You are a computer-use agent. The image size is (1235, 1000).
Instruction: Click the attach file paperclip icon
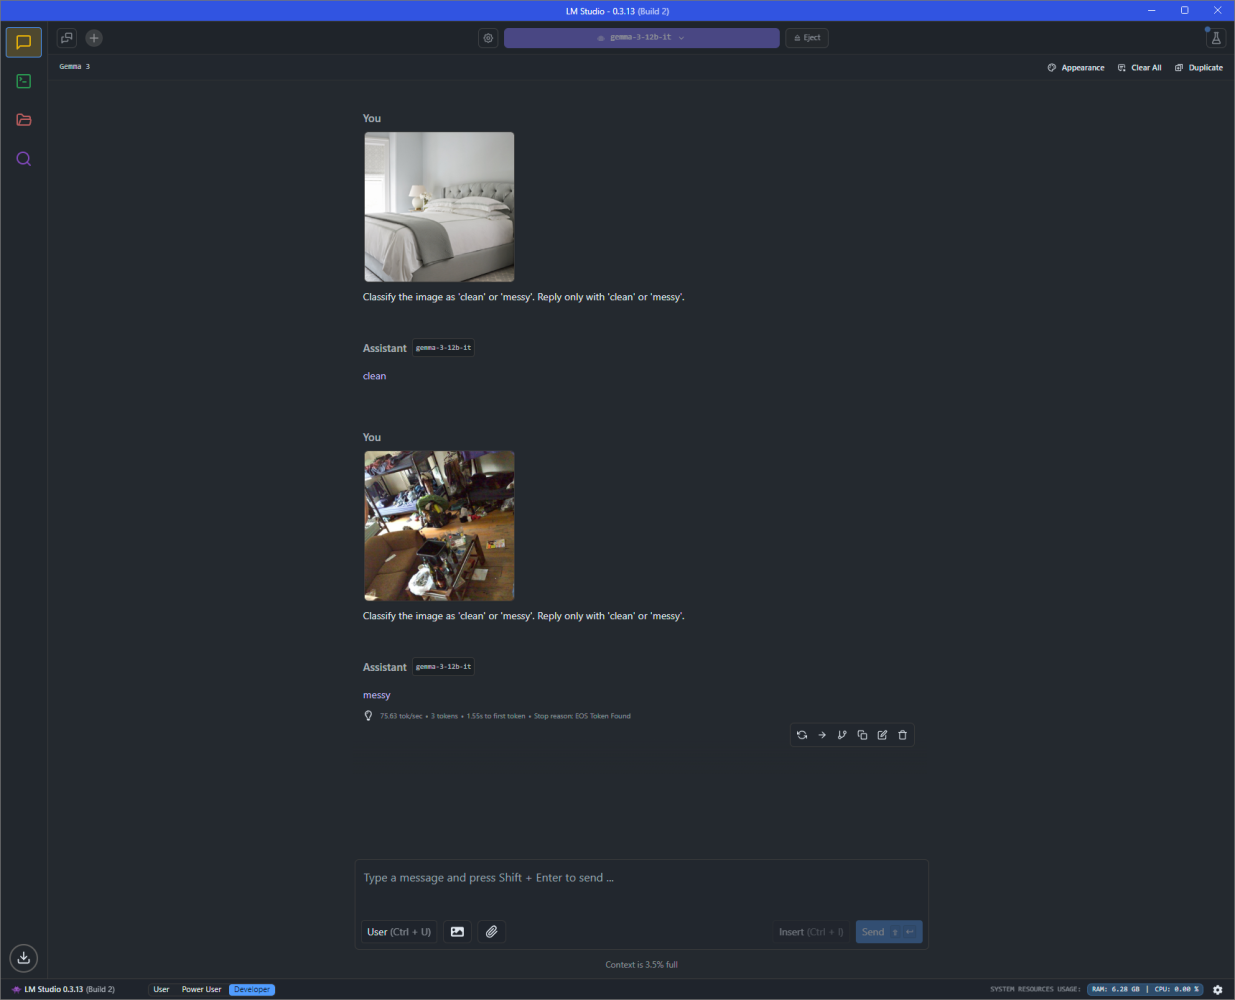pos(491,932)
